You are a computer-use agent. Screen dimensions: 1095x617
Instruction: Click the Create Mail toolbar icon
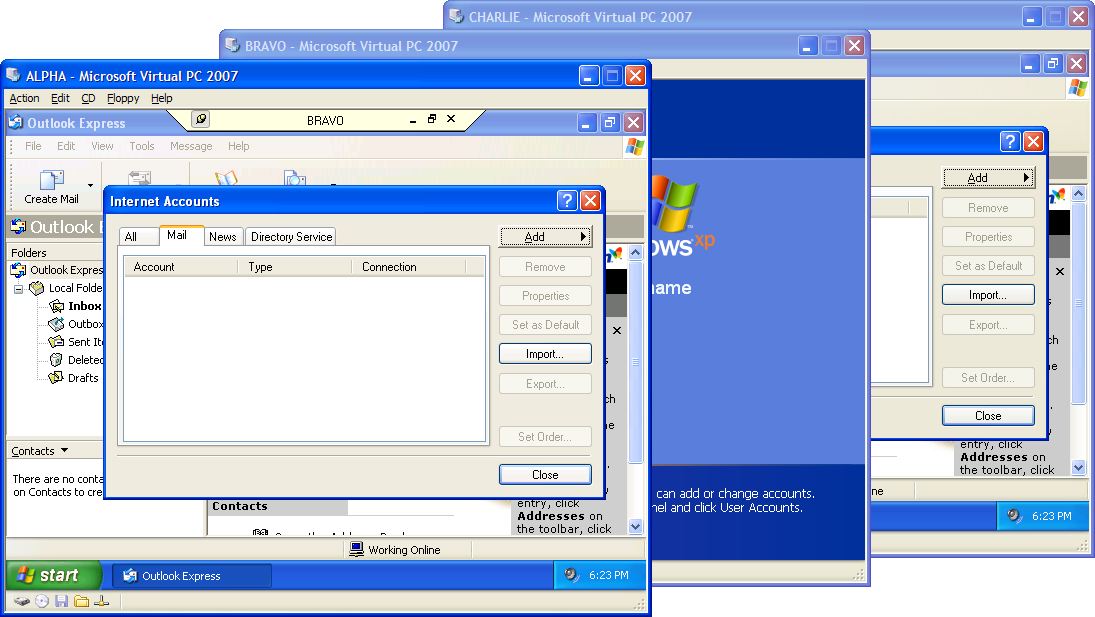click(x=51, y=181)
